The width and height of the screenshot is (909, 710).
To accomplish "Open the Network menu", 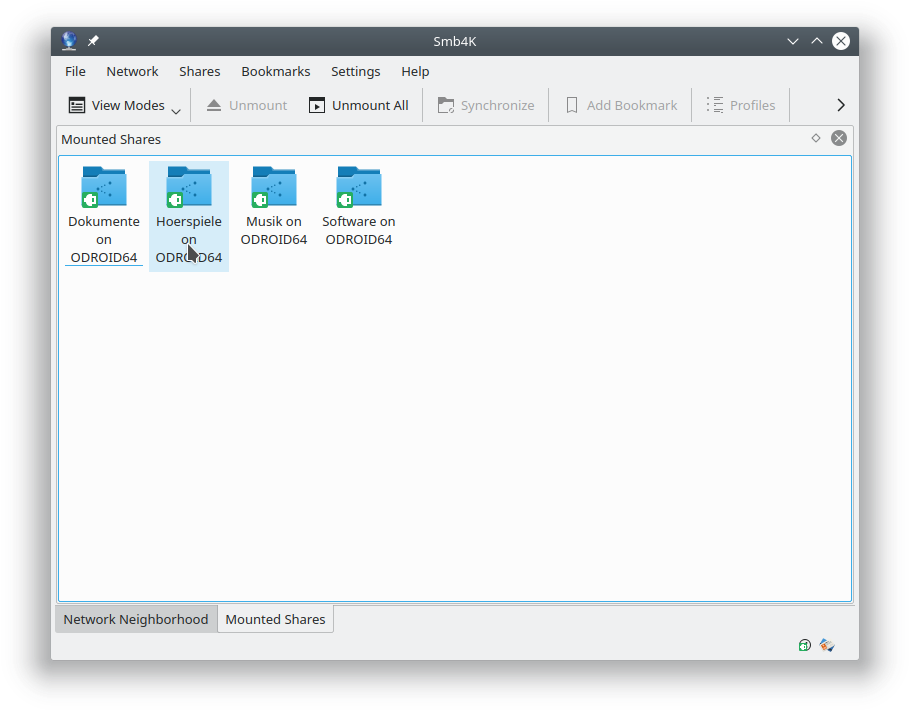I will (x=132, y=71).
